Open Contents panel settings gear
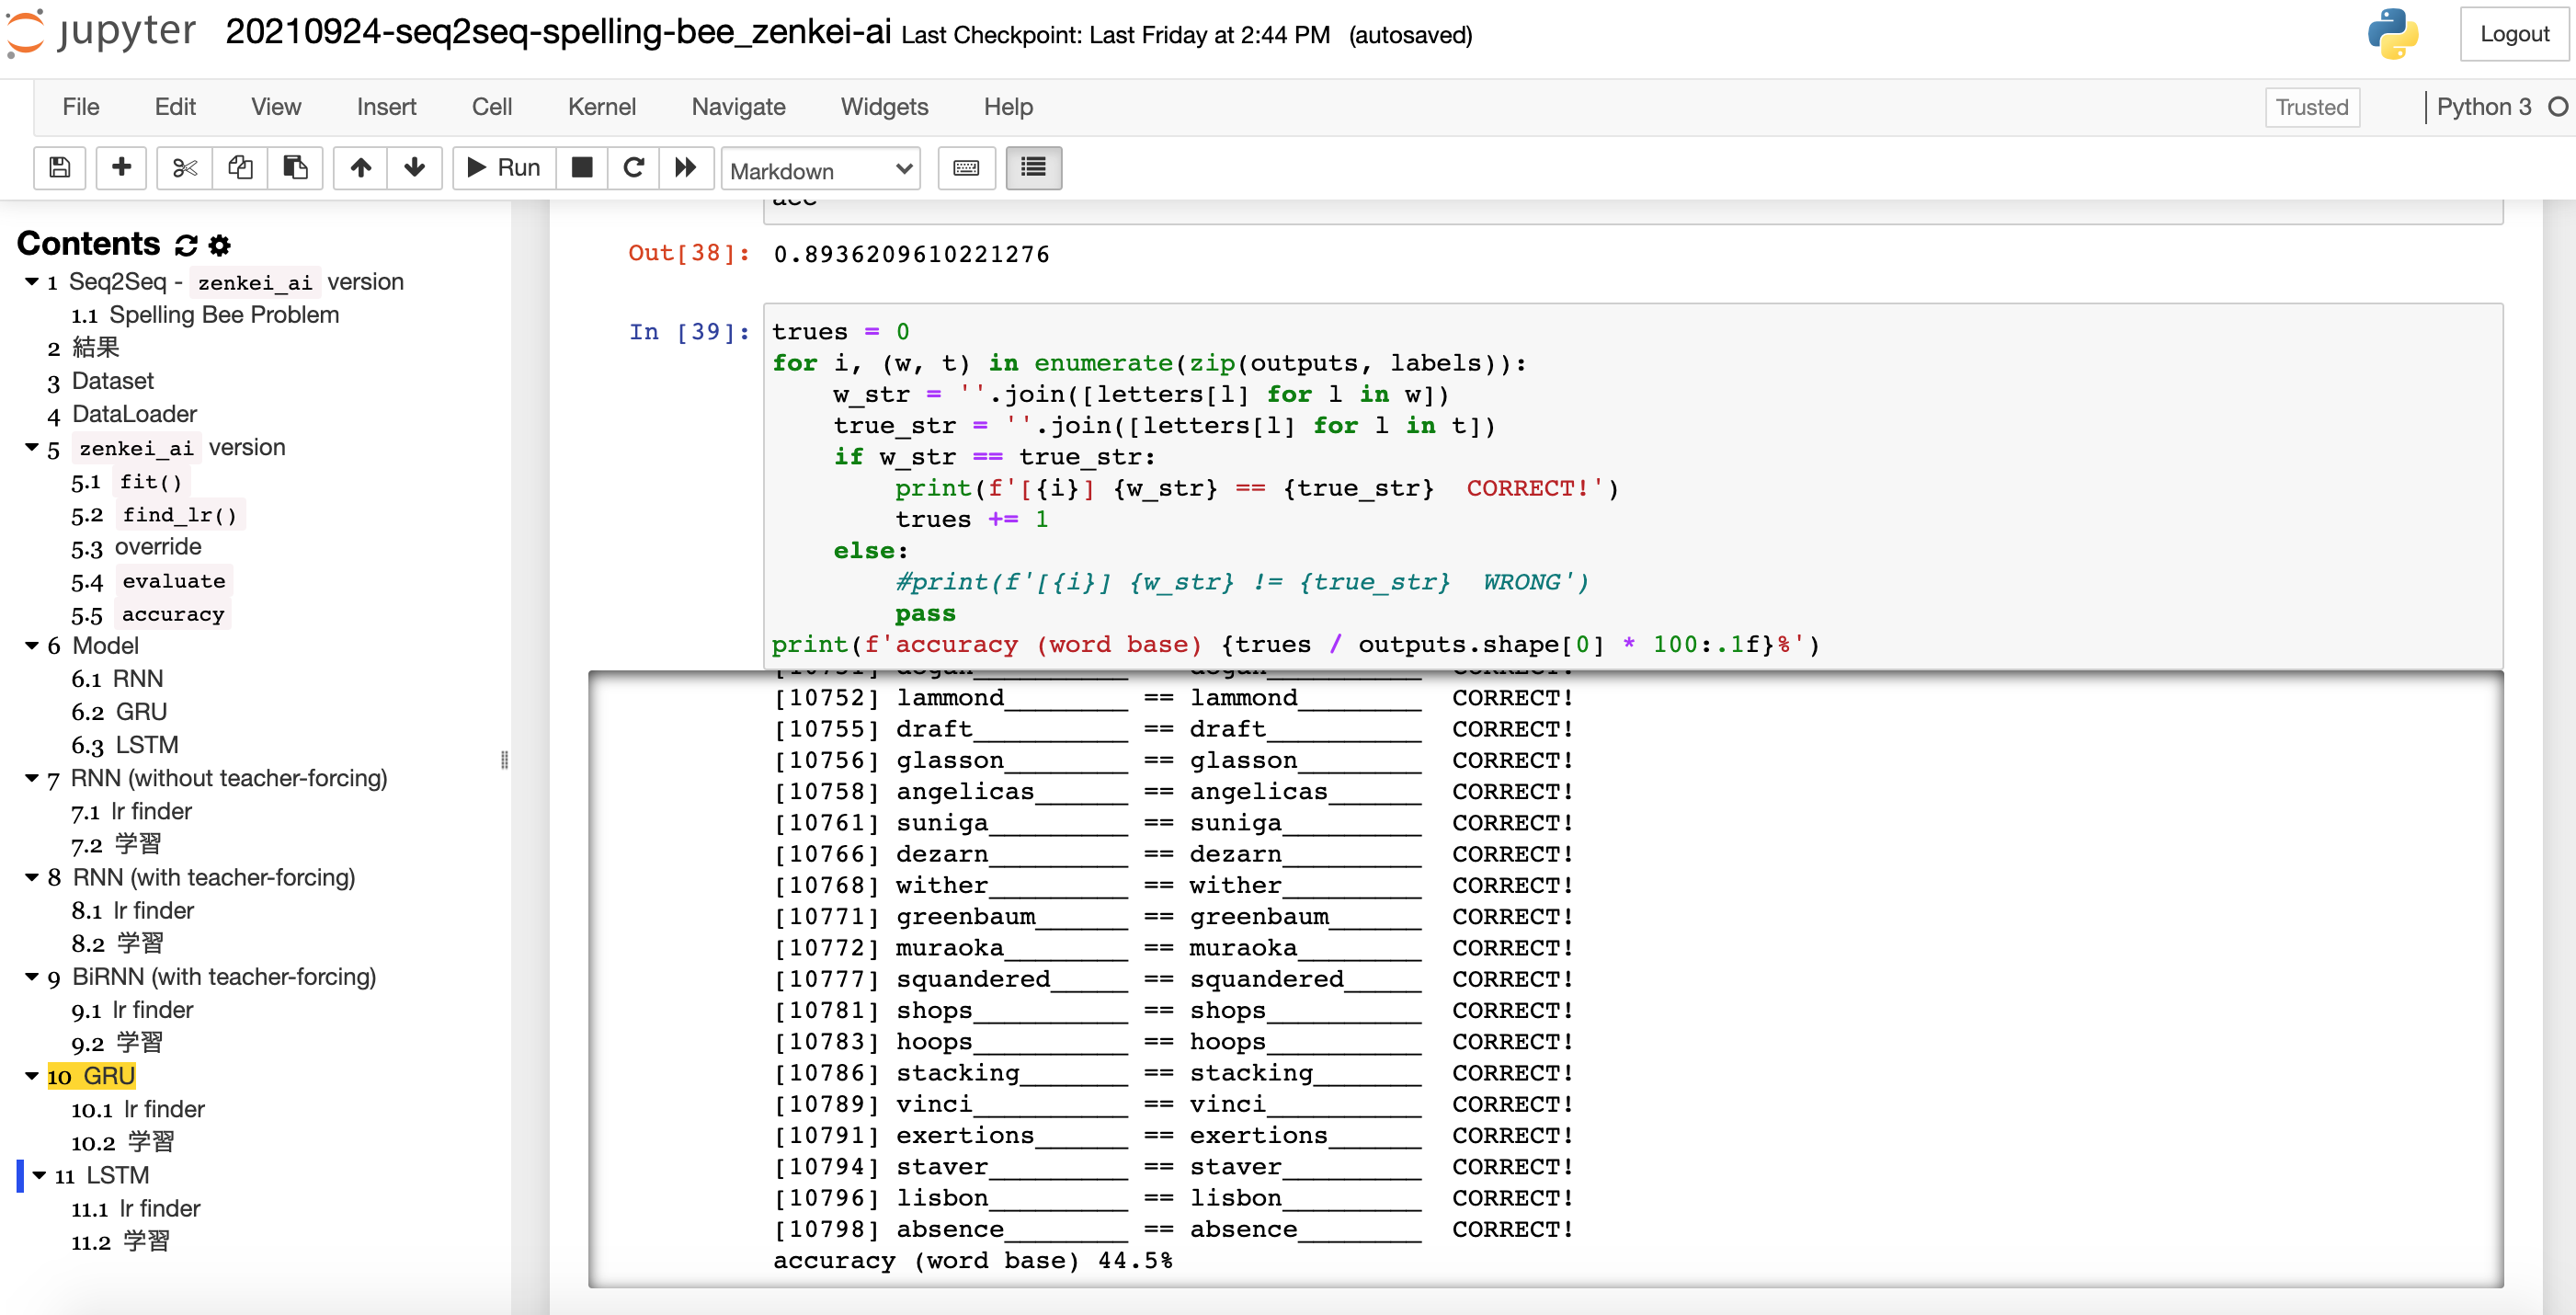2576x1315 pixels. point(220,245)
